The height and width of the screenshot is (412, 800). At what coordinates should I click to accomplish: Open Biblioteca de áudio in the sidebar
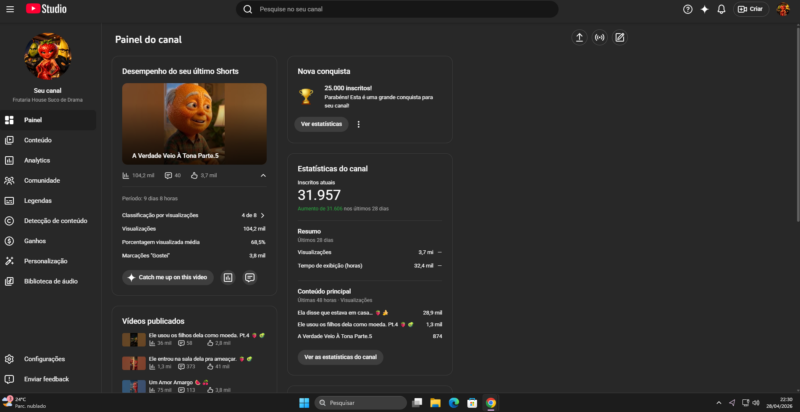[x=48, y=281]
